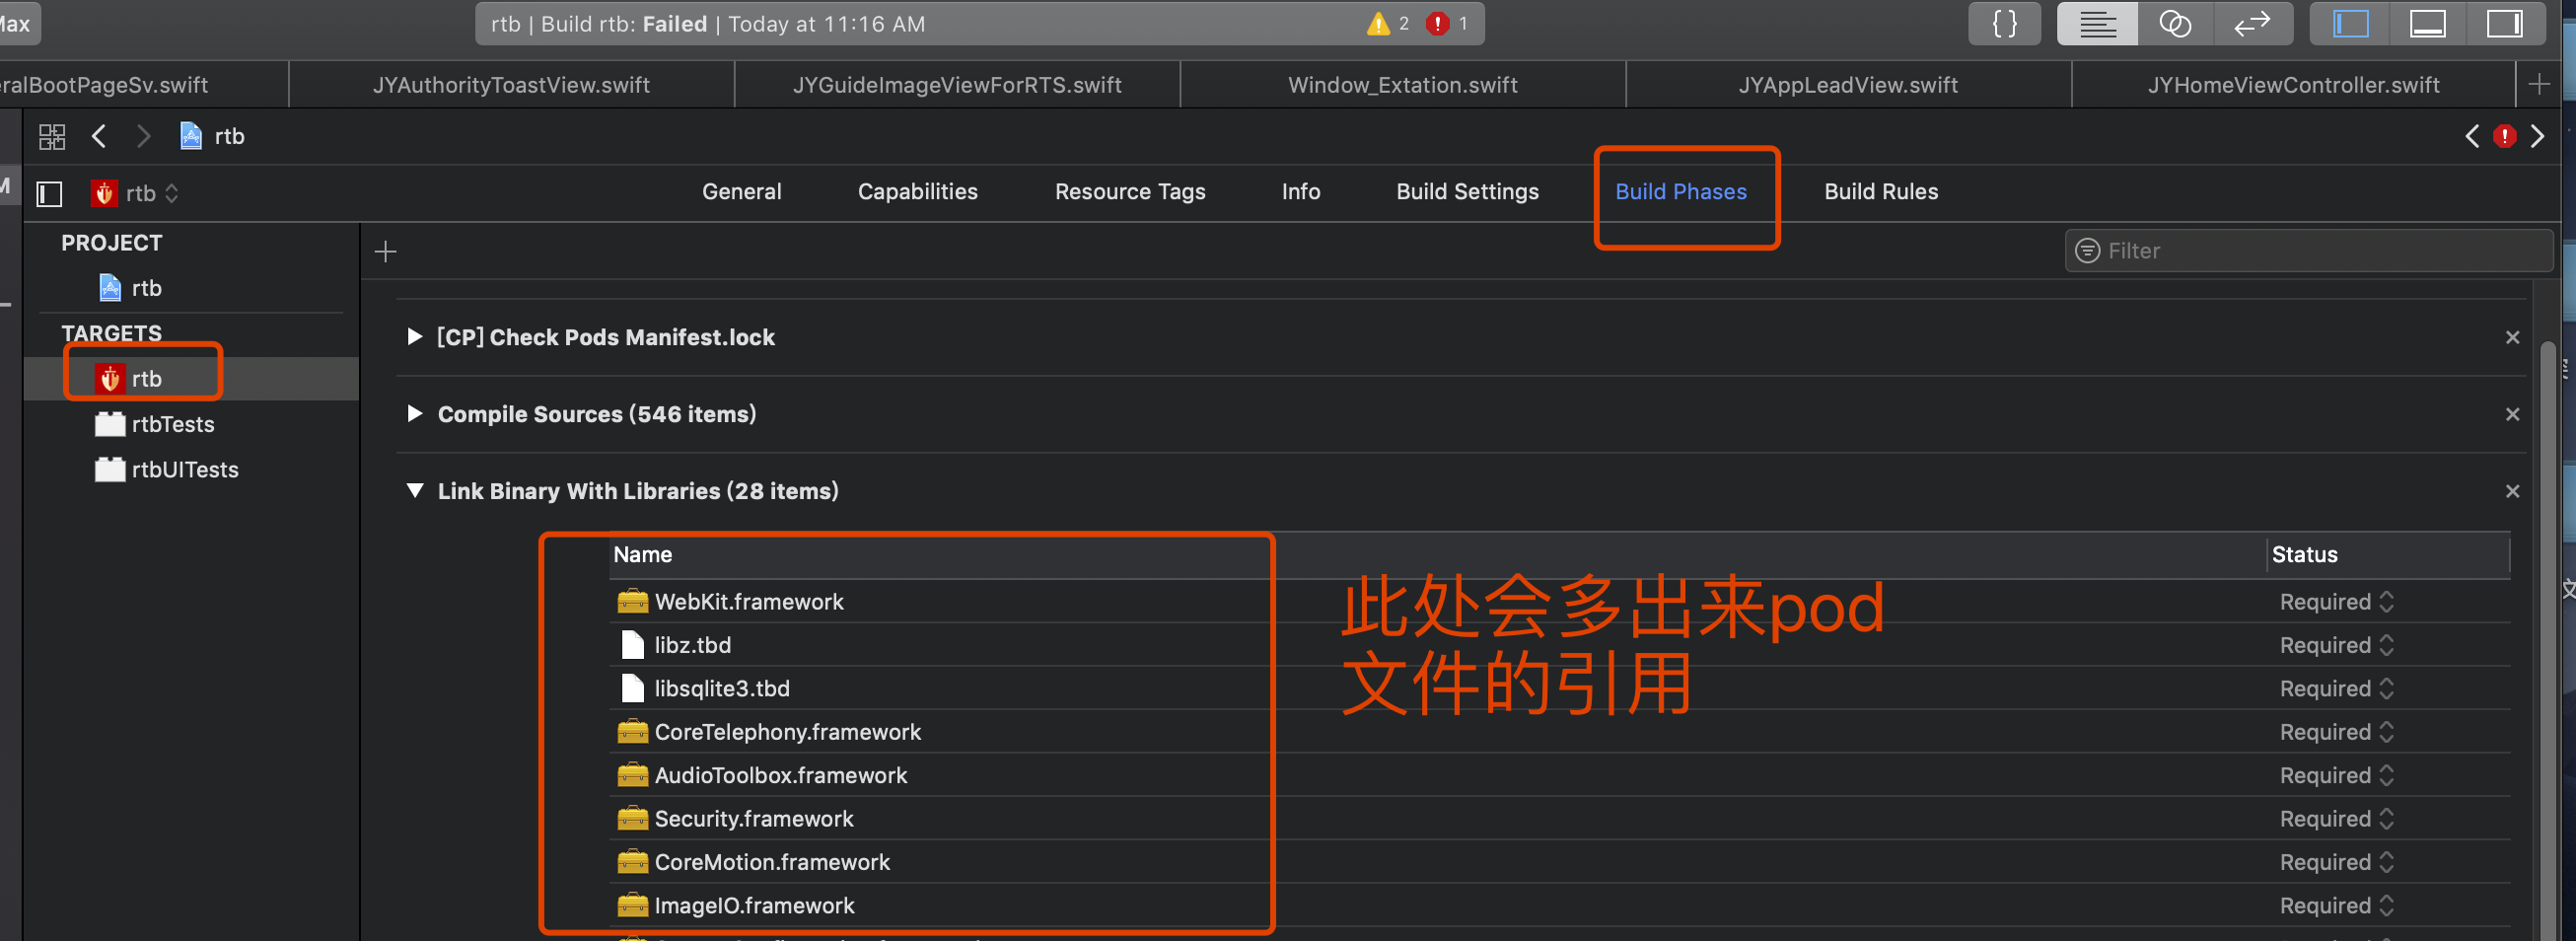
Task: Delete the Compile Sources phase
Action: click(2512, 414)
